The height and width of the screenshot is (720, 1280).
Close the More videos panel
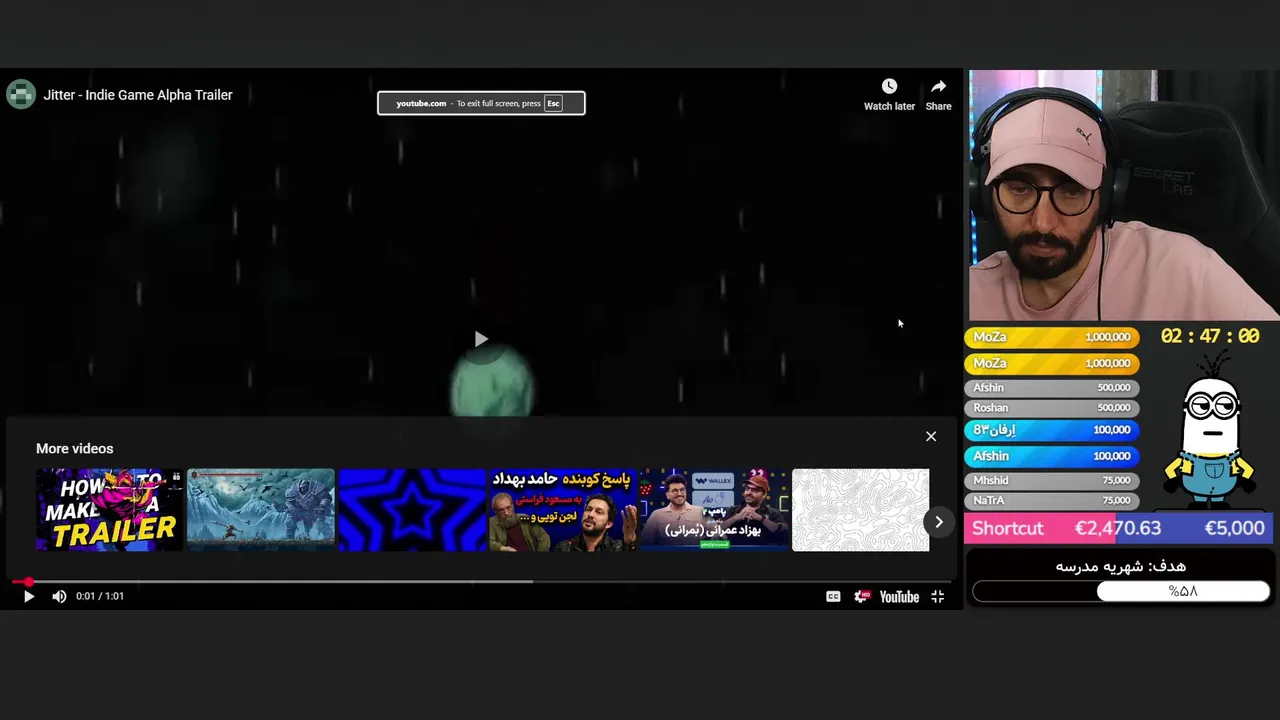(x=931, y=436)
